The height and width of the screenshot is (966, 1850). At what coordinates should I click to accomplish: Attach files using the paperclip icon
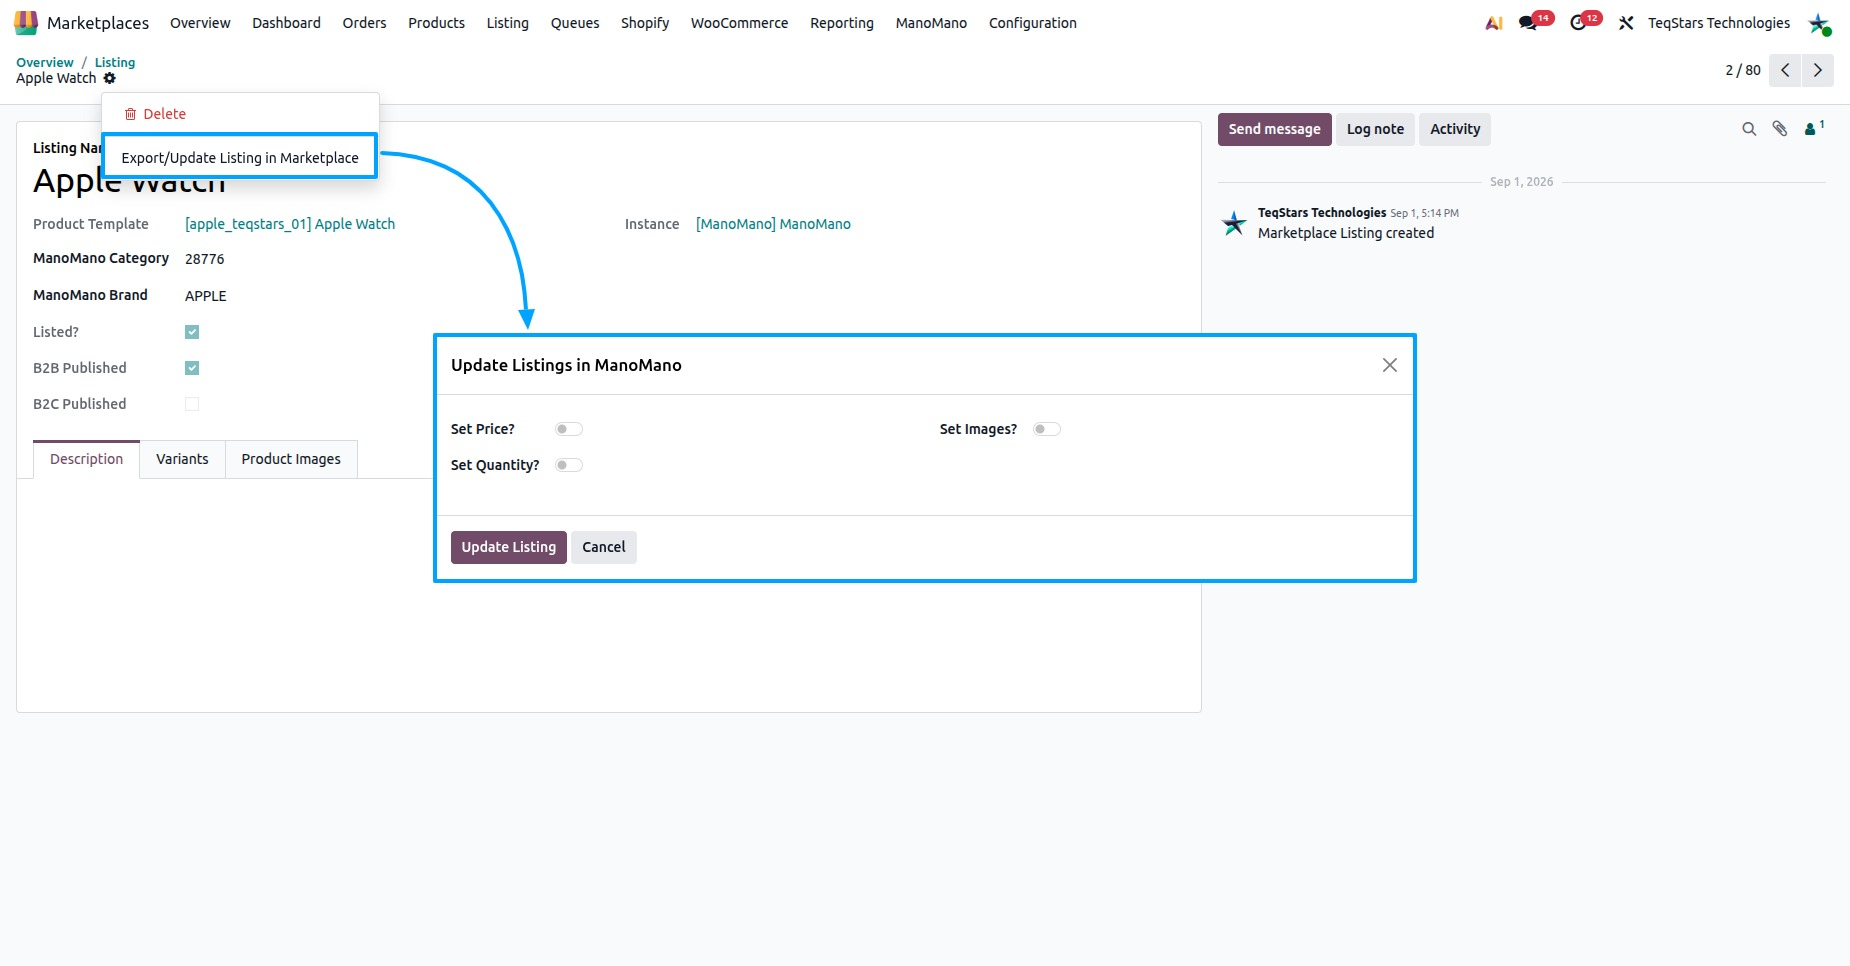pos(1780,129)
